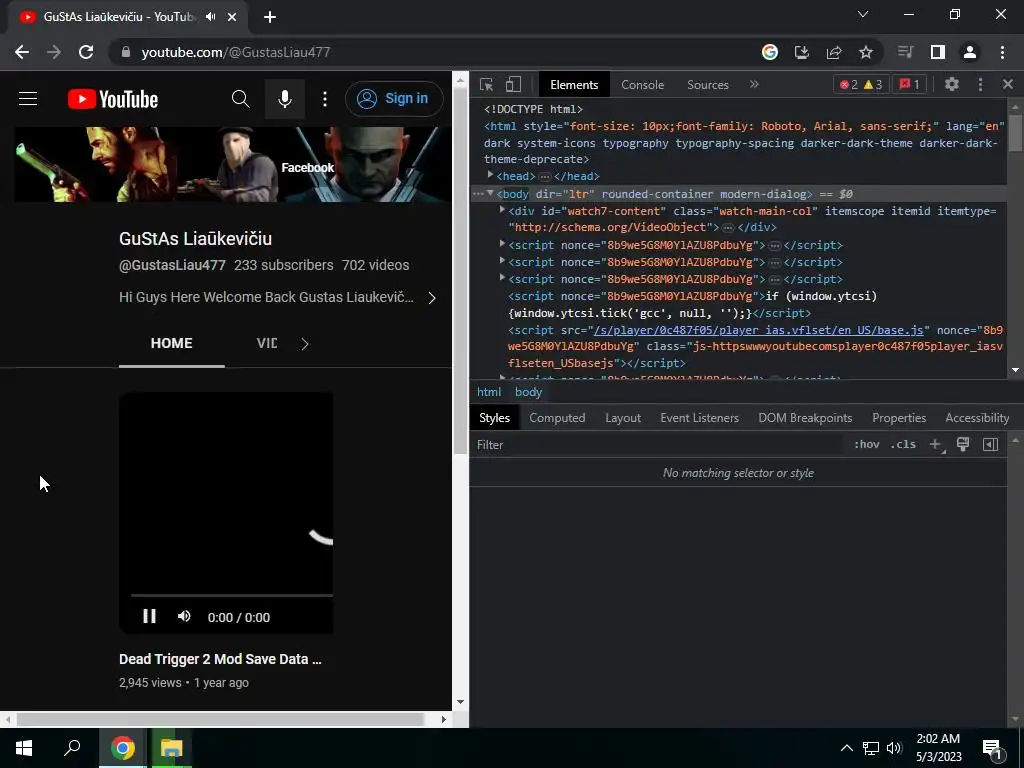Show more channel tabs with right chevron
Screen dimensions: 1024x768
305,344
